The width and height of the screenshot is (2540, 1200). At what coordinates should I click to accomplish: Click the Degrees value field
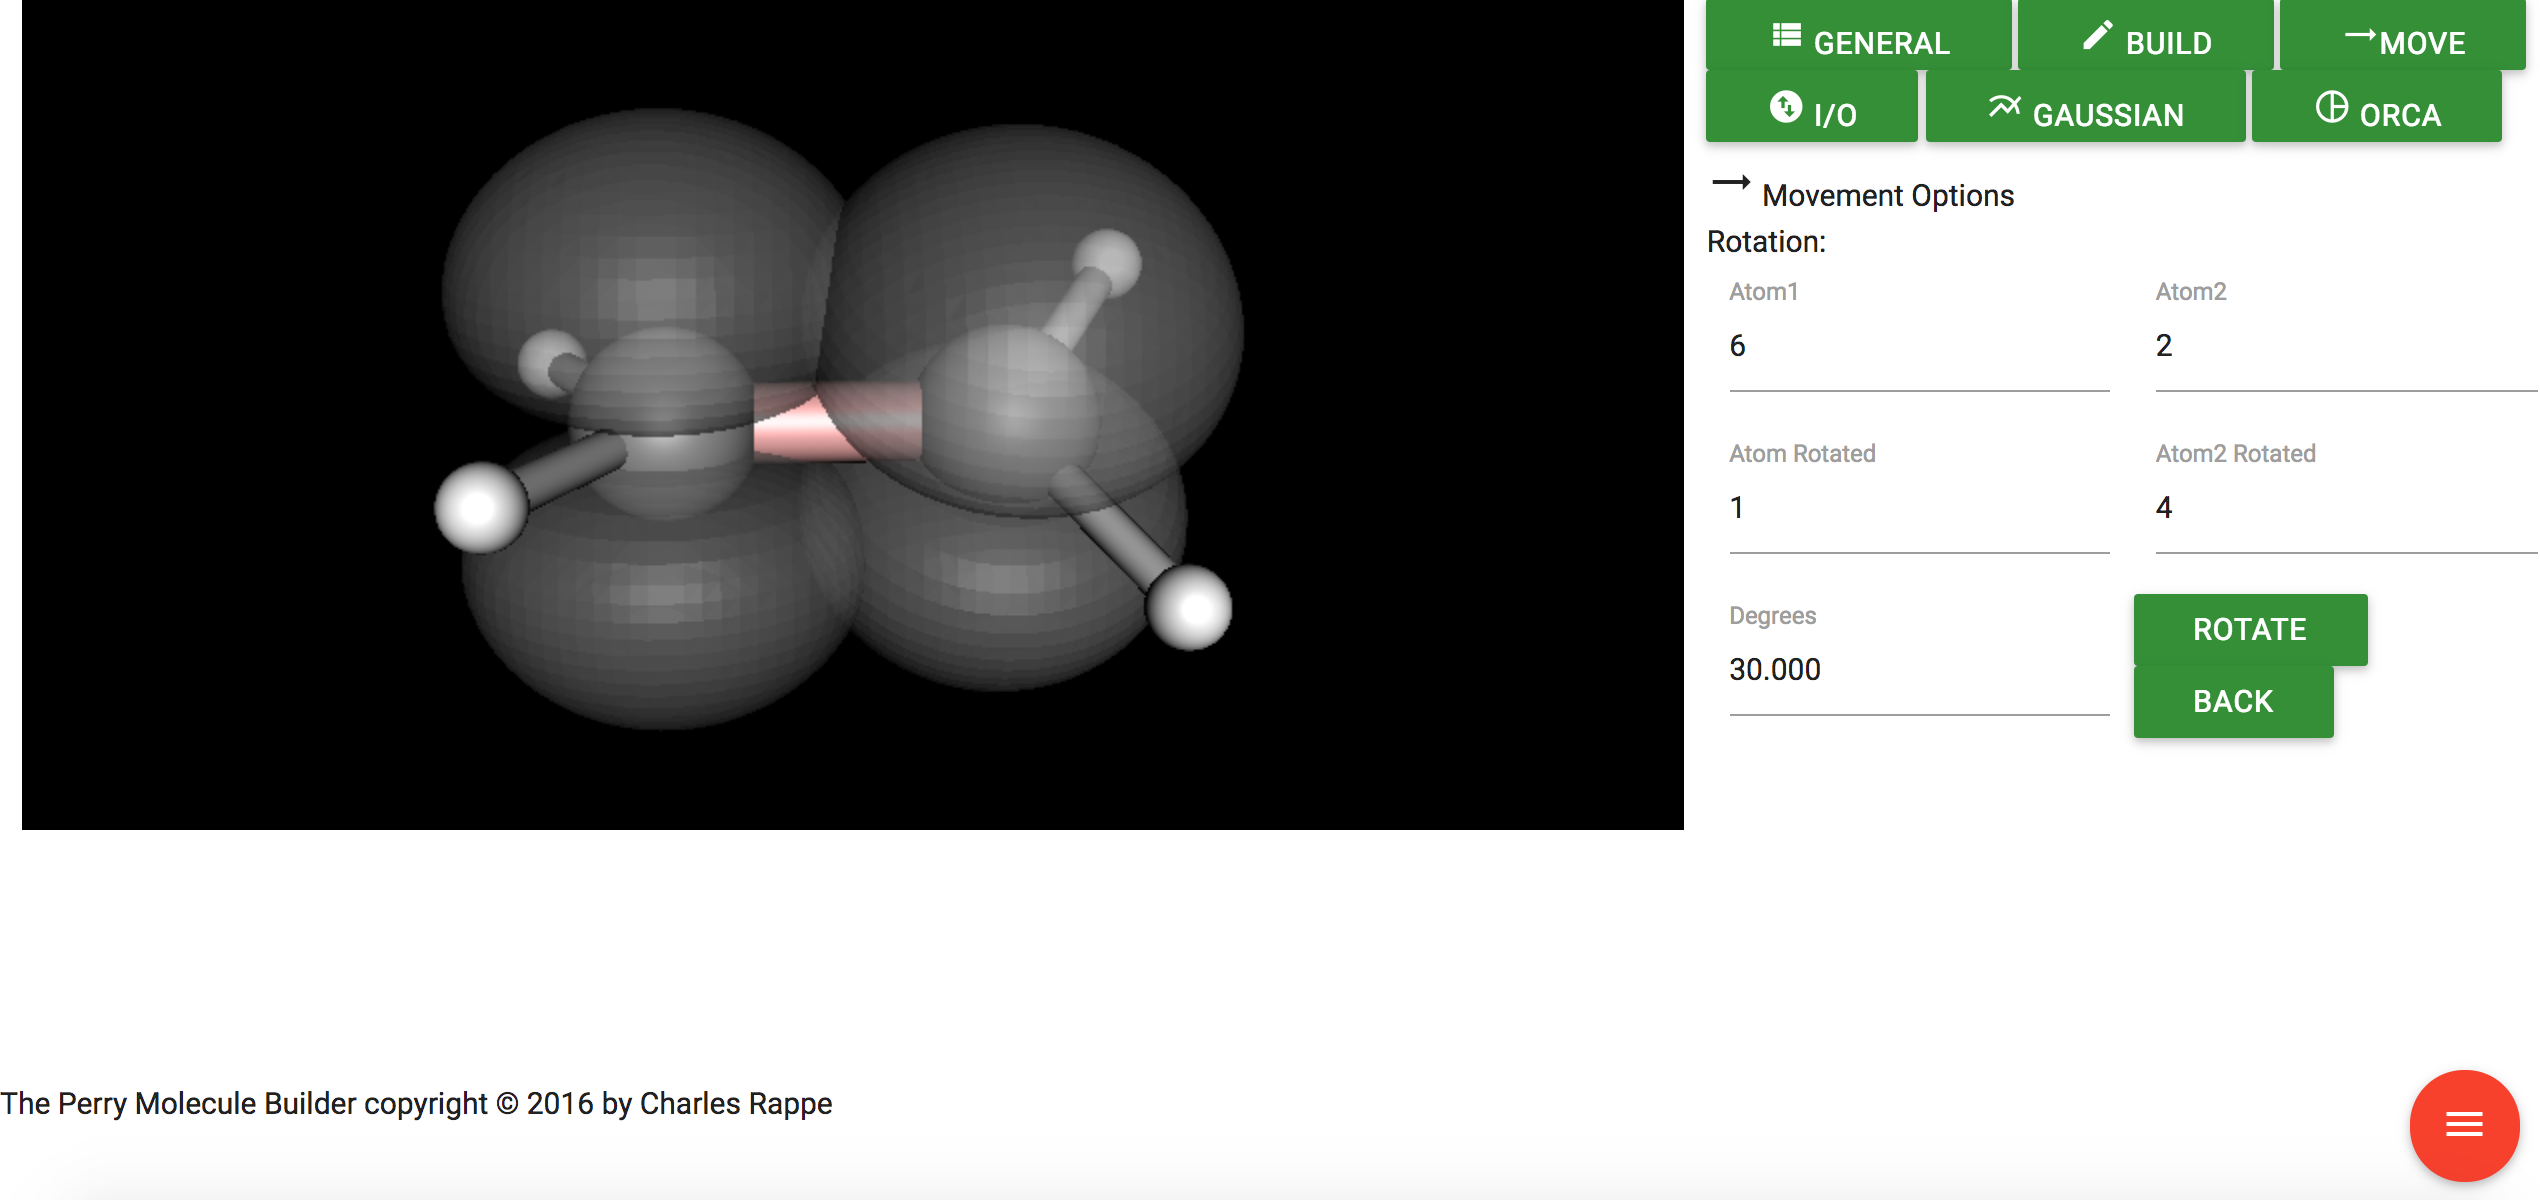pyautogui.click(x=1918, y=671)
